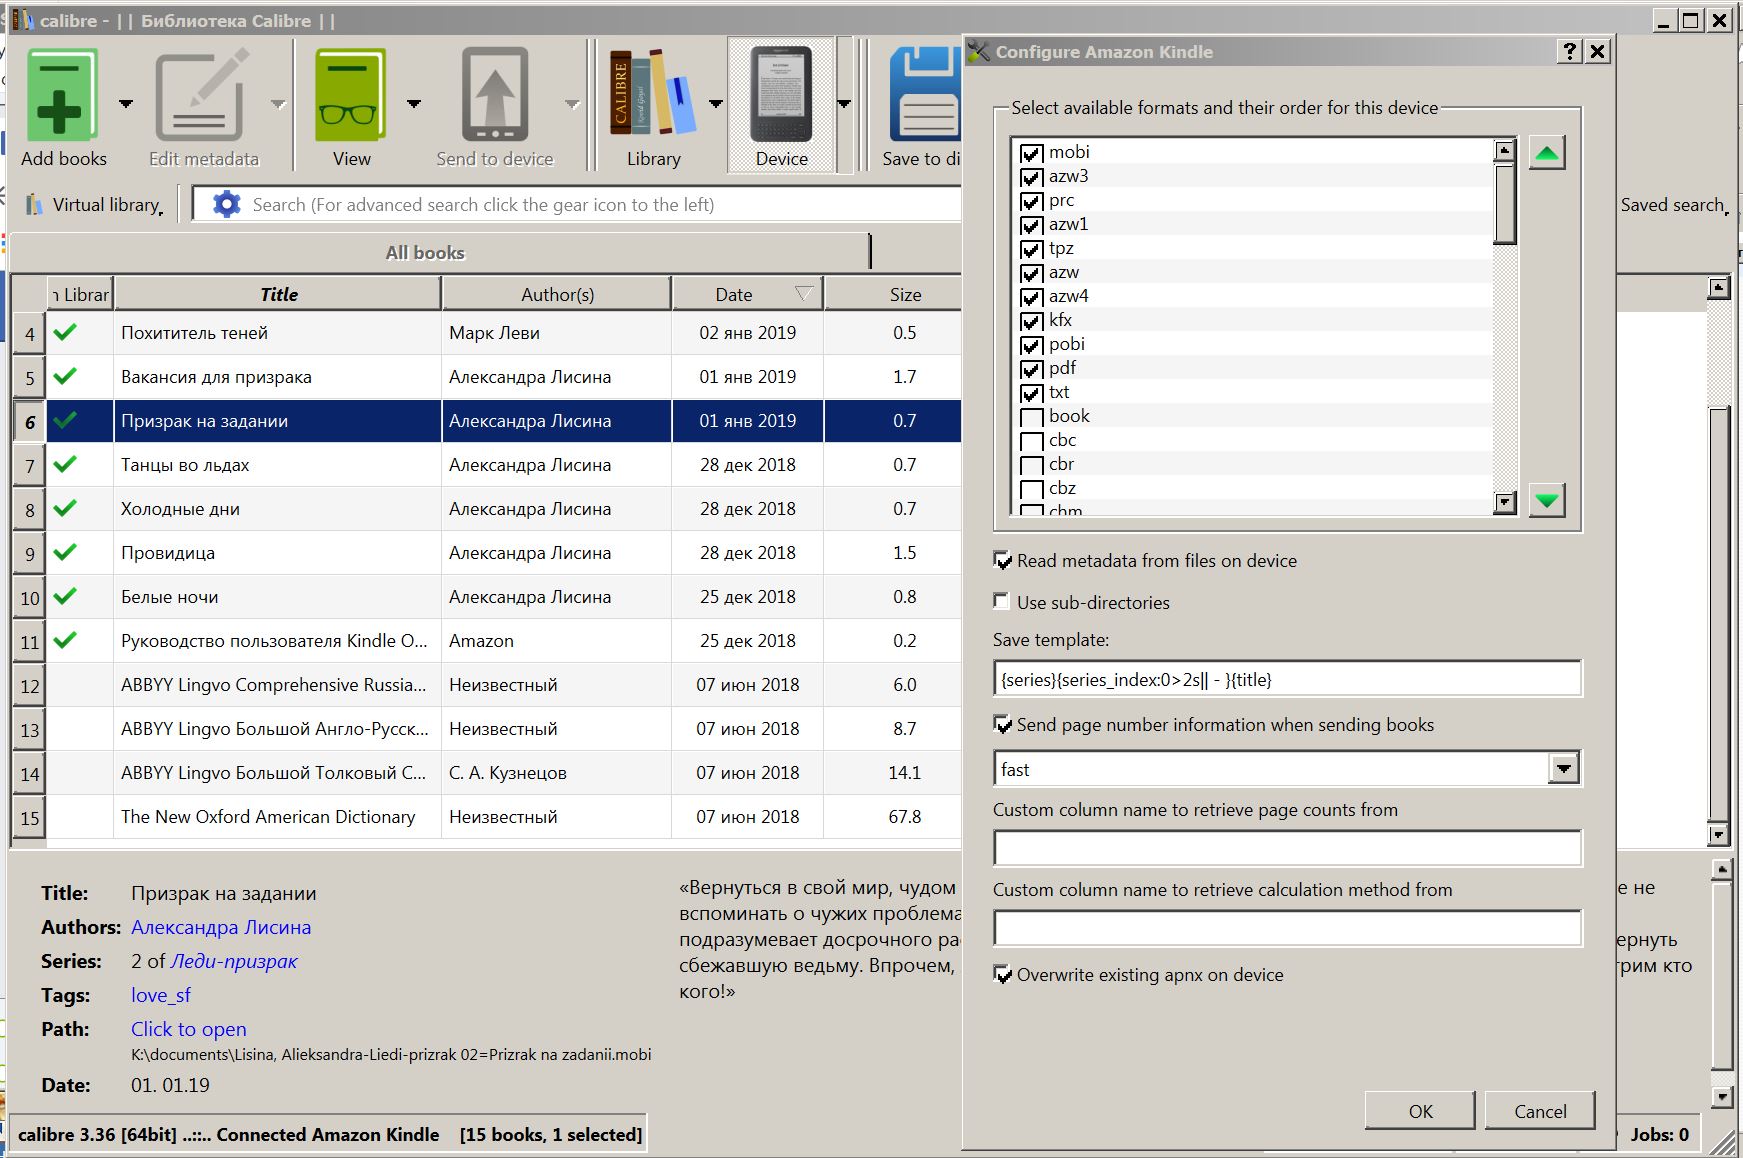Screen dimensions: 1743x1158
Task: Expand the Add books dropdown arrow
Action: 126,103
